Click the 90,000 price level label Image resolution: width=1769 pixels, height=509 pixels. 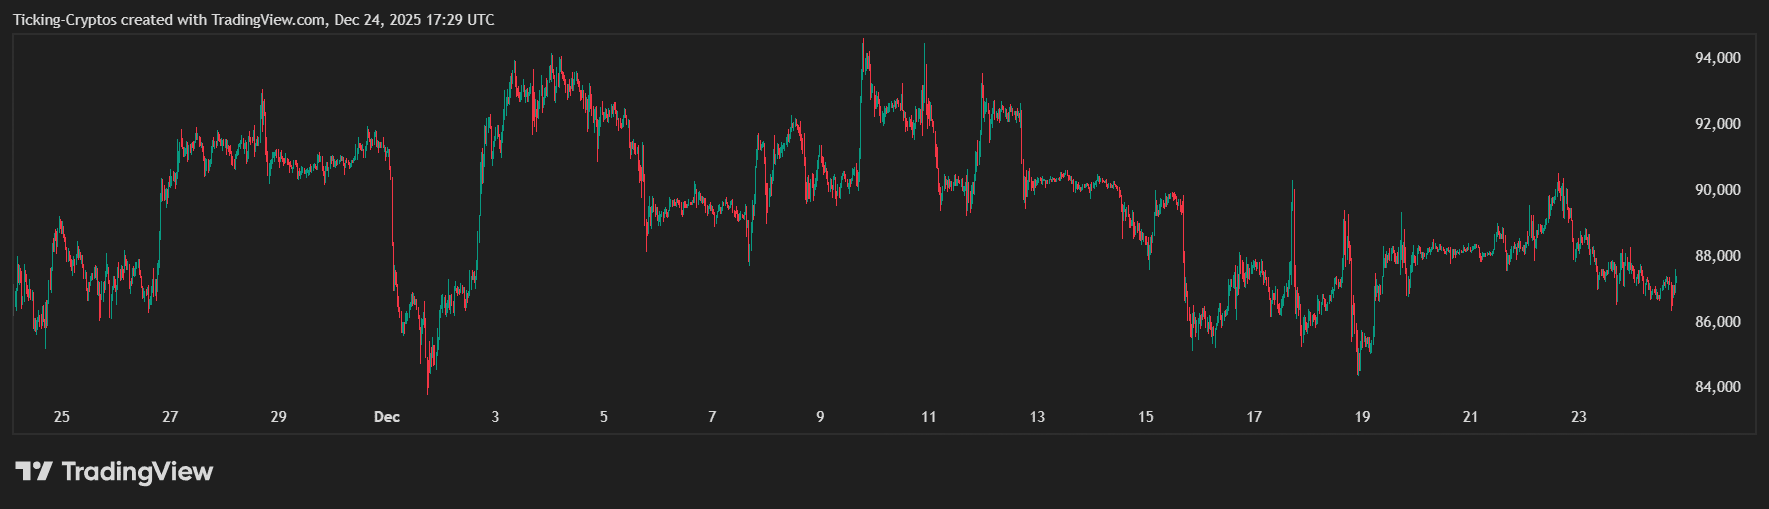coord(1717,190)
